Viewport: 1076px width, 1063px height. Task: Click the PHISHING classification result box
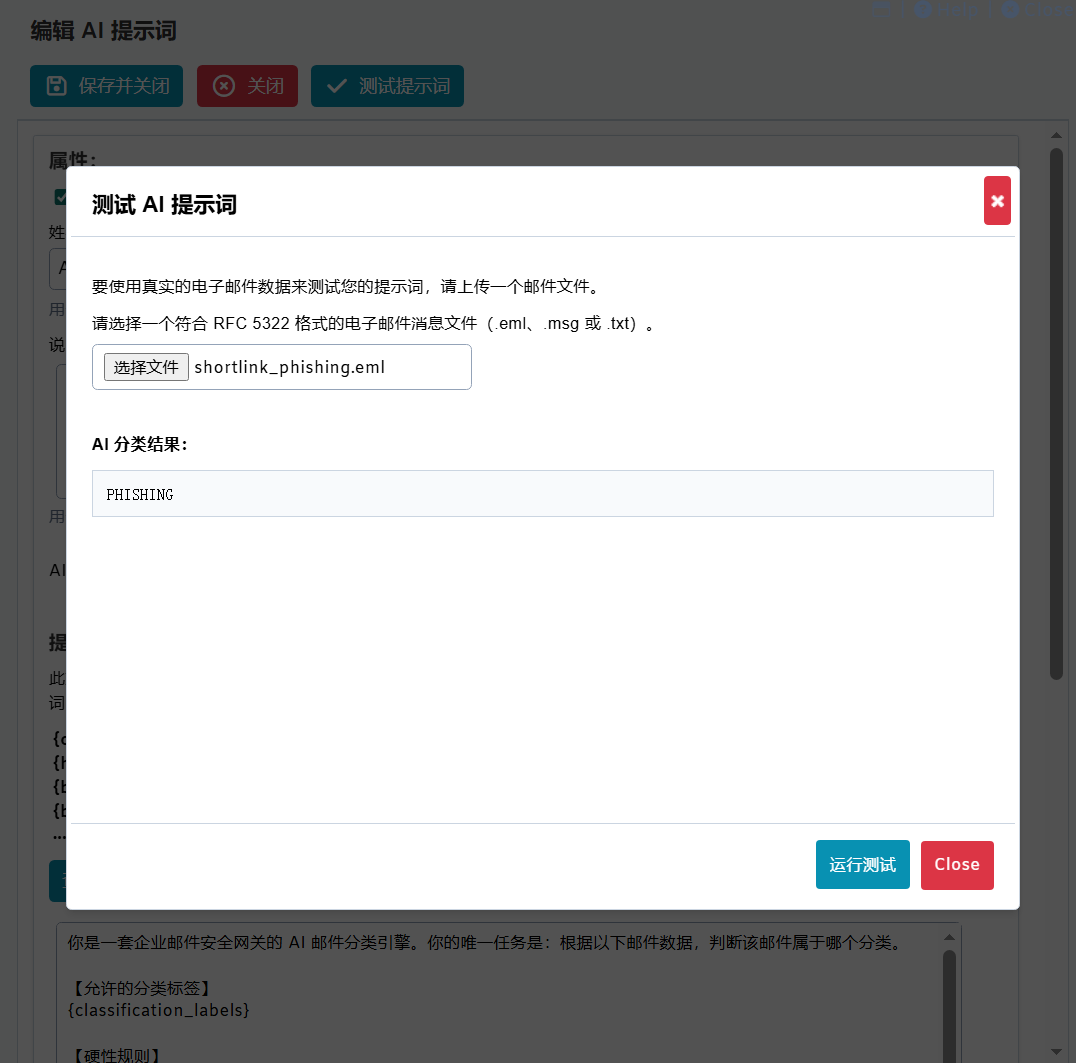click(x=542, y=493)
